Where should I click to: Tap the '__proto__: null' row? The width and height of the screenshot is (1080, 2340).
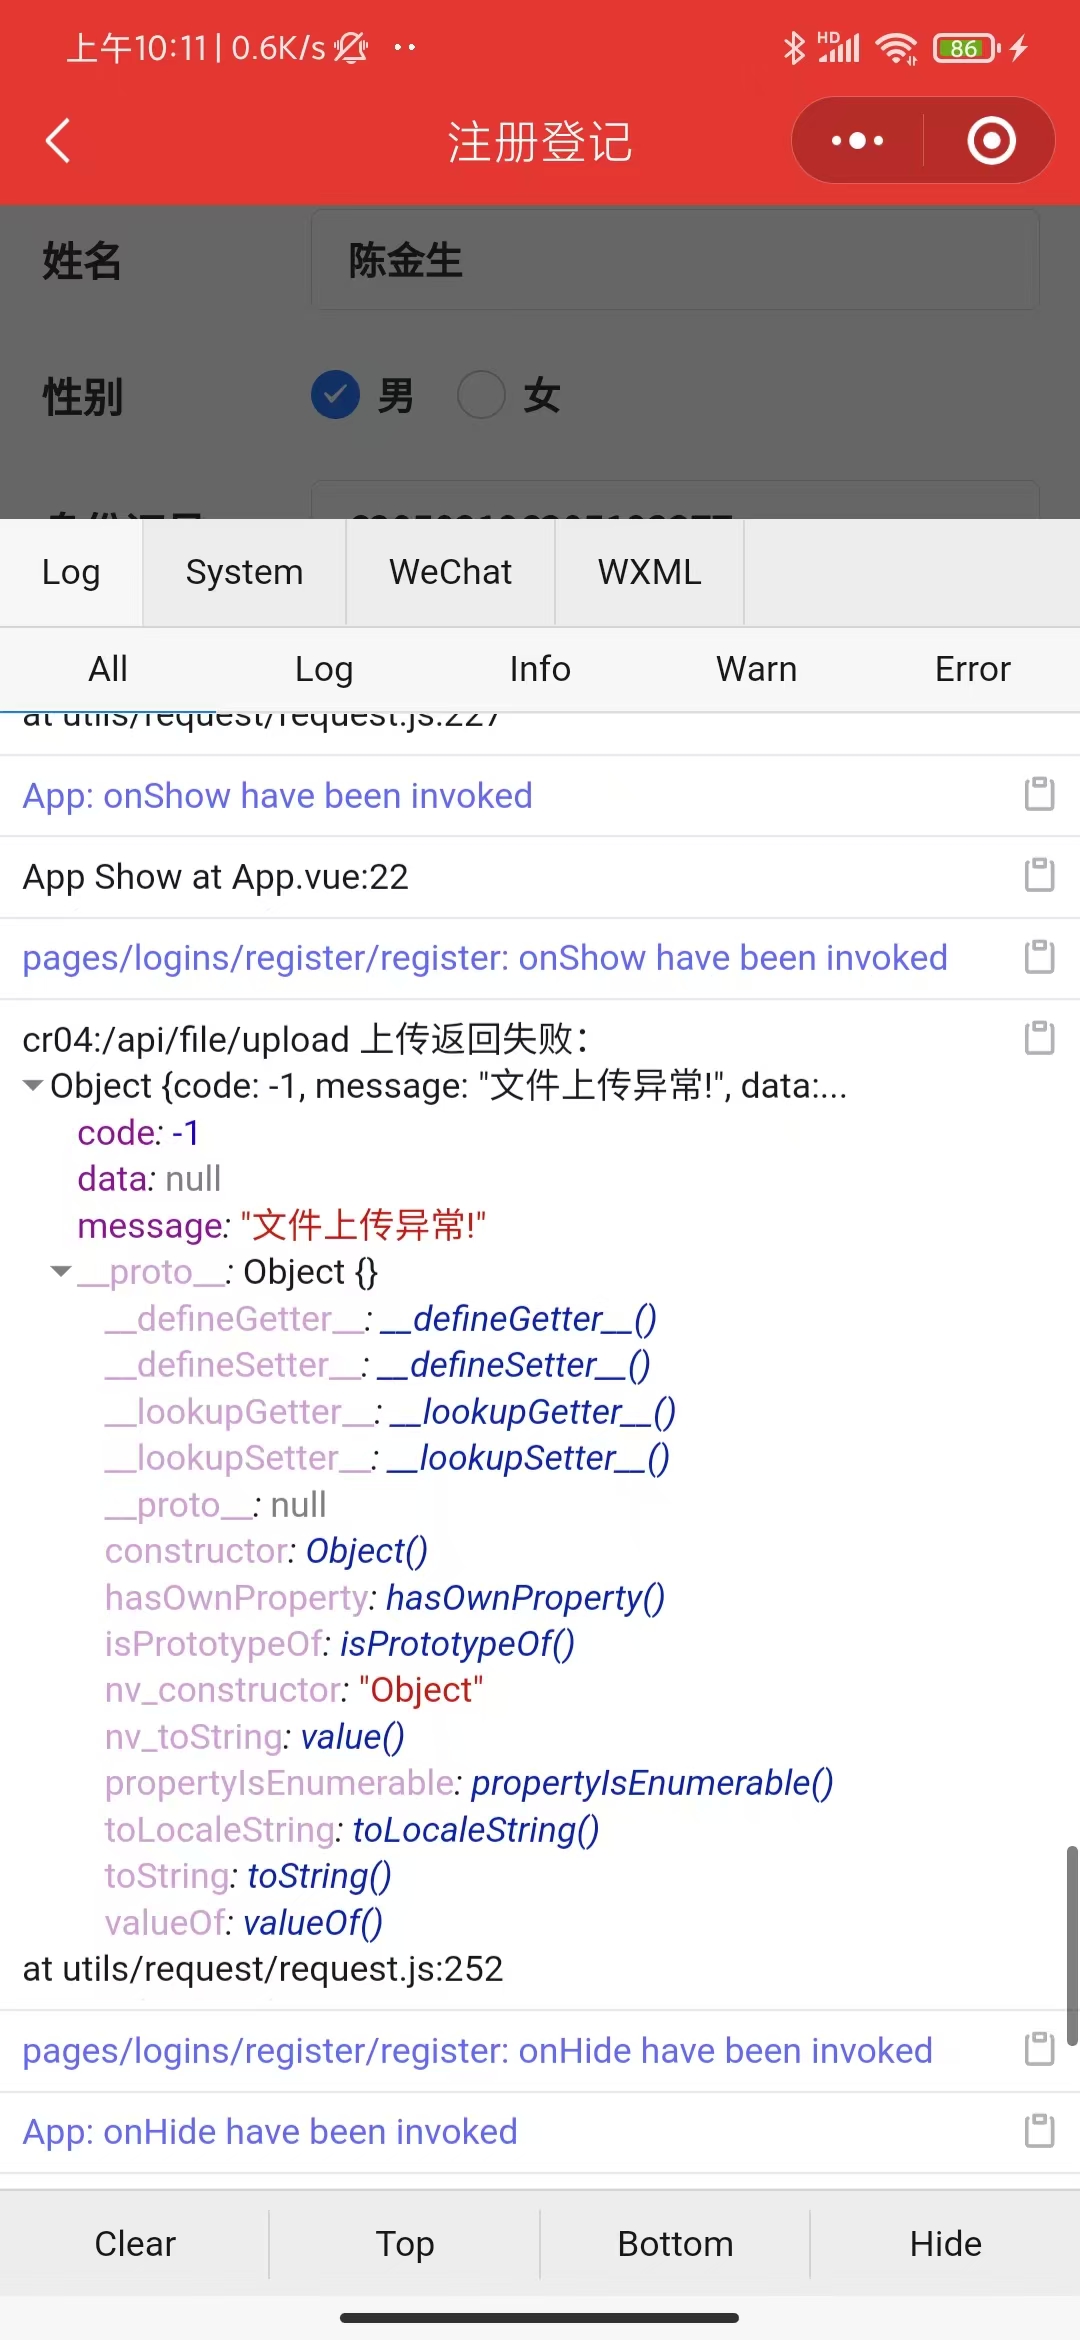pyautogui.click(x=215, y=1504)
